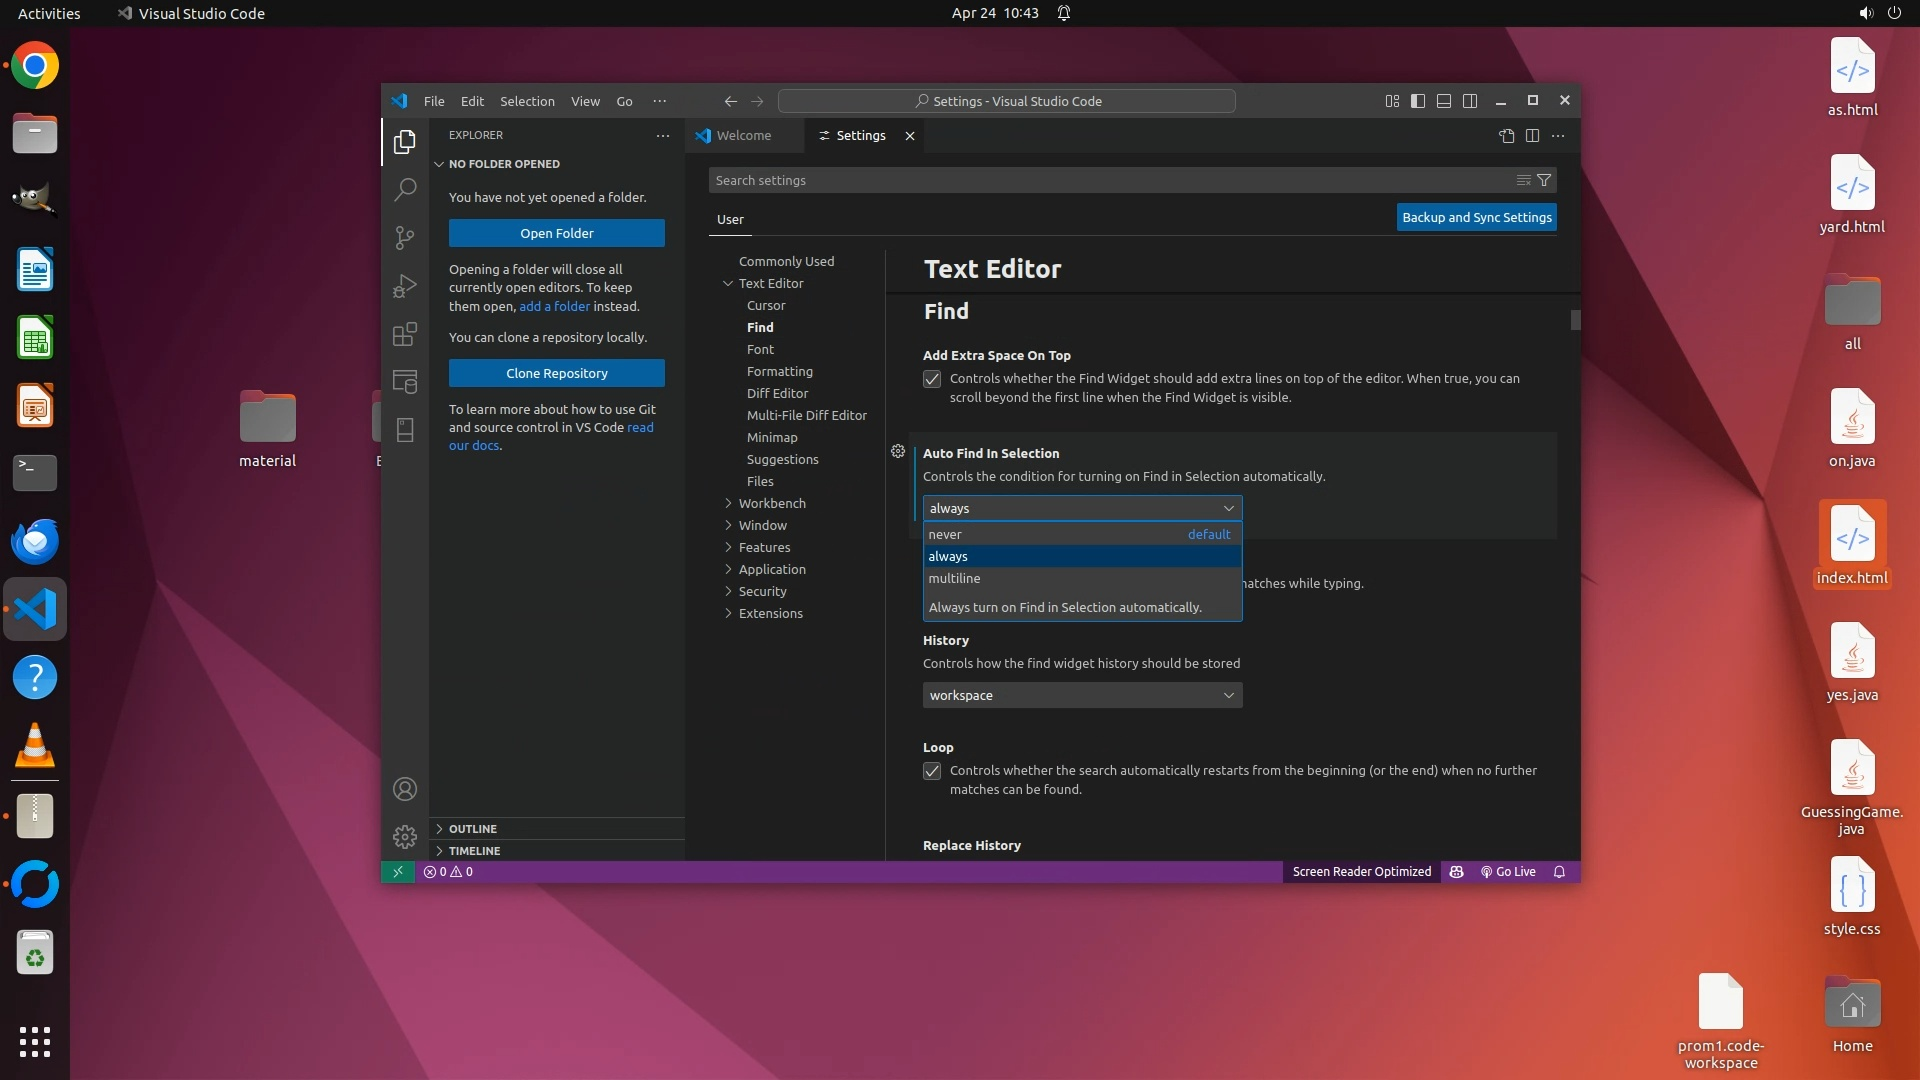Viewport: 1920px width, 1080px height.
Task: Click the Manage gear icon
Action: point(405,836)
